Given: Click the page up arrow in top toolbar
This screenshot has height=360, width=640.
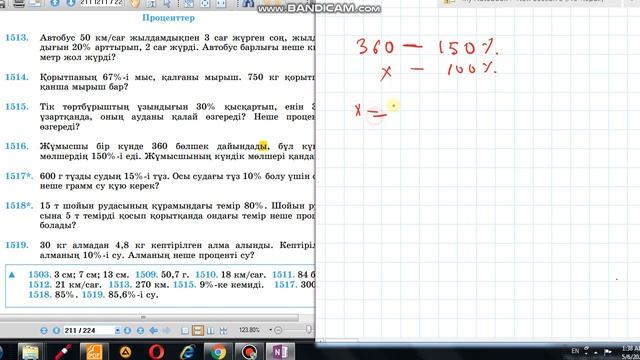Looking at the screenshot, I should pos(55,3).
